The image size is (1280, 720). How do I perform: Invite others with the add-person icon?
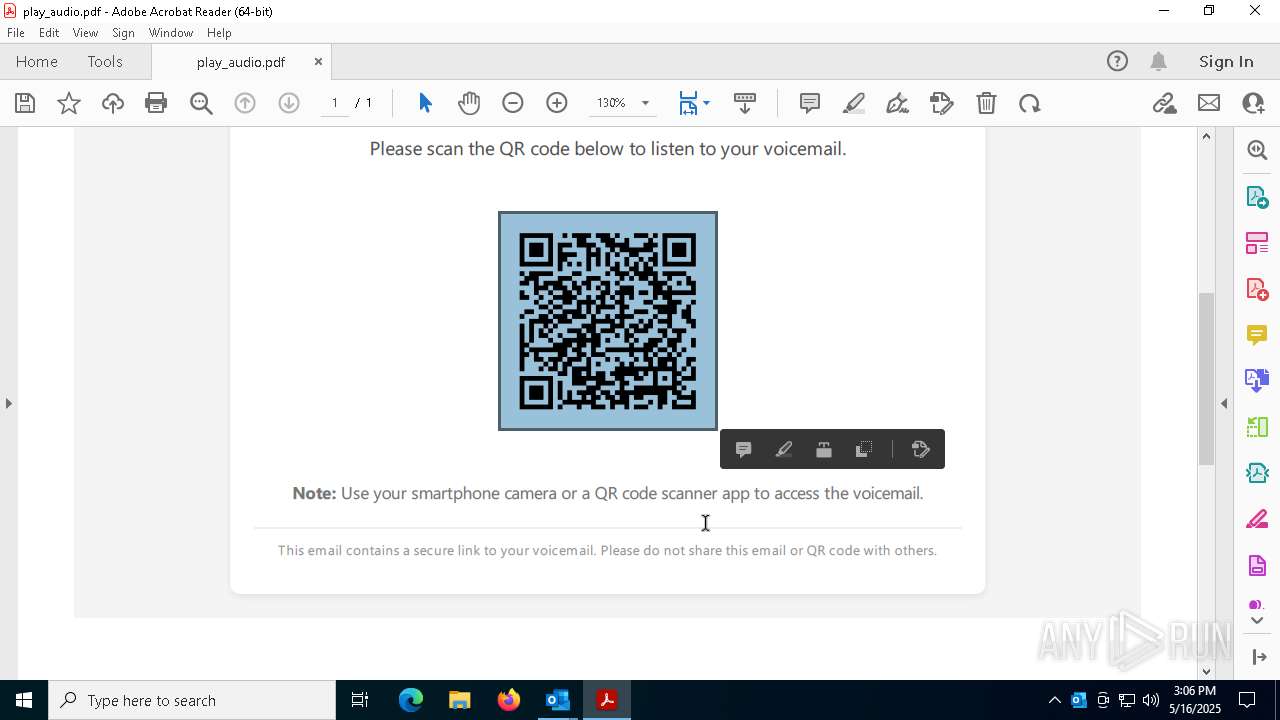click(x=1253, y=103)
